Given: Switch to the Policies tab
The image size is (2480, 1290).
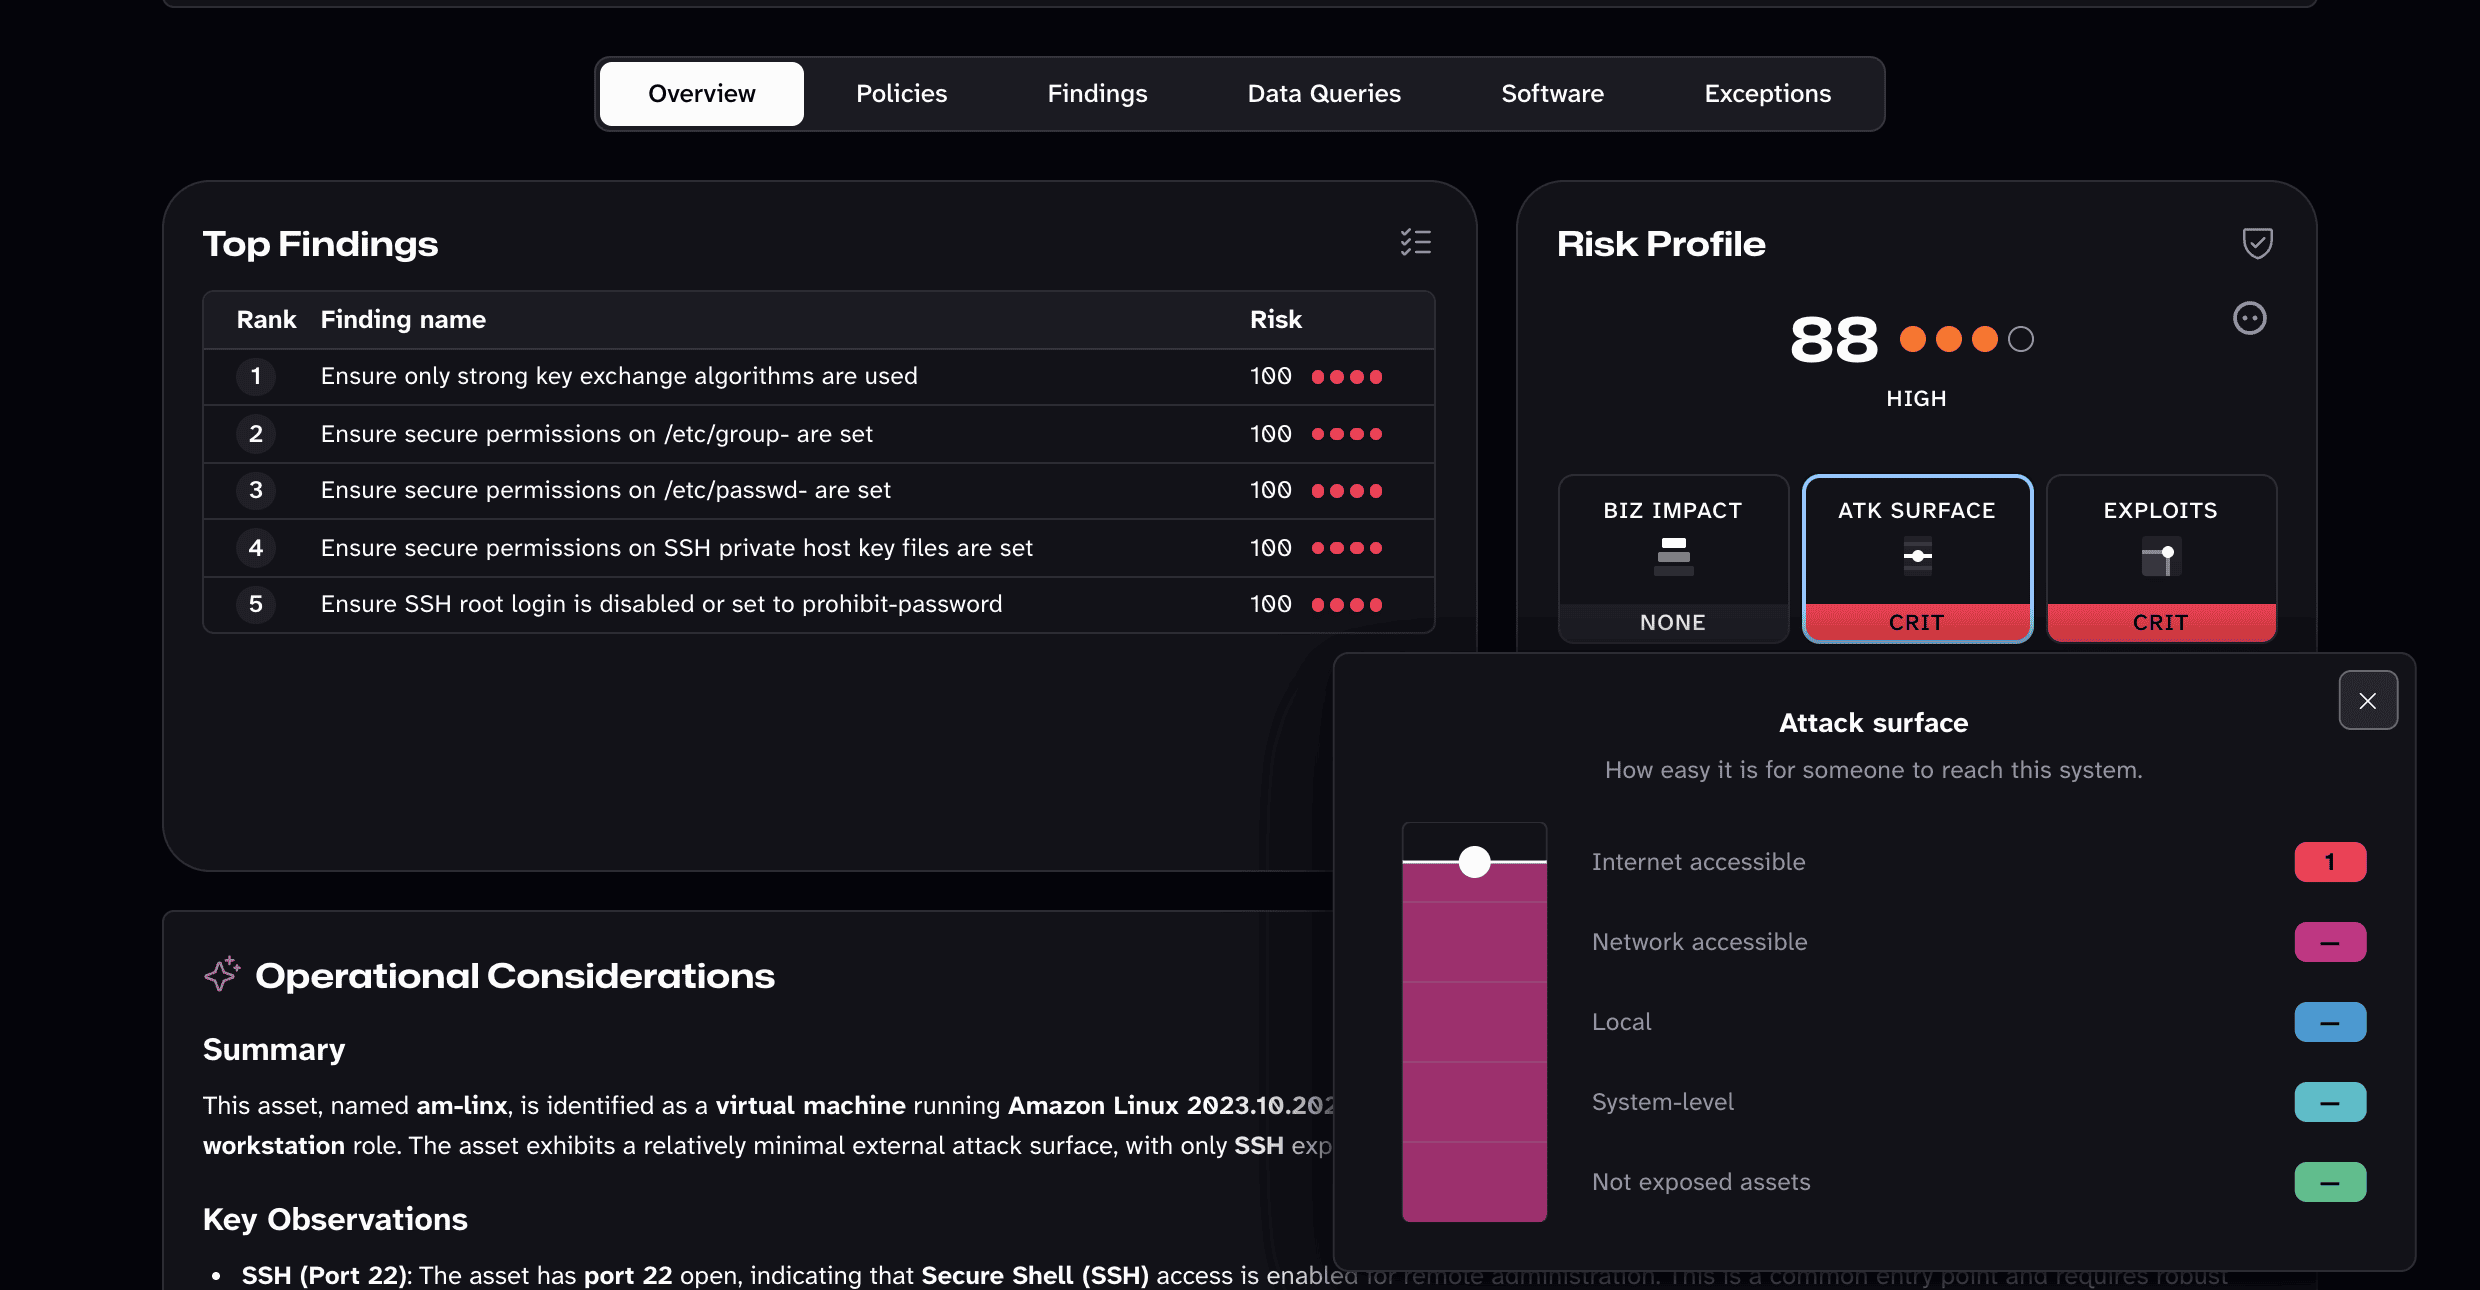Looking at the screenshot, I should tap(901, 94).
